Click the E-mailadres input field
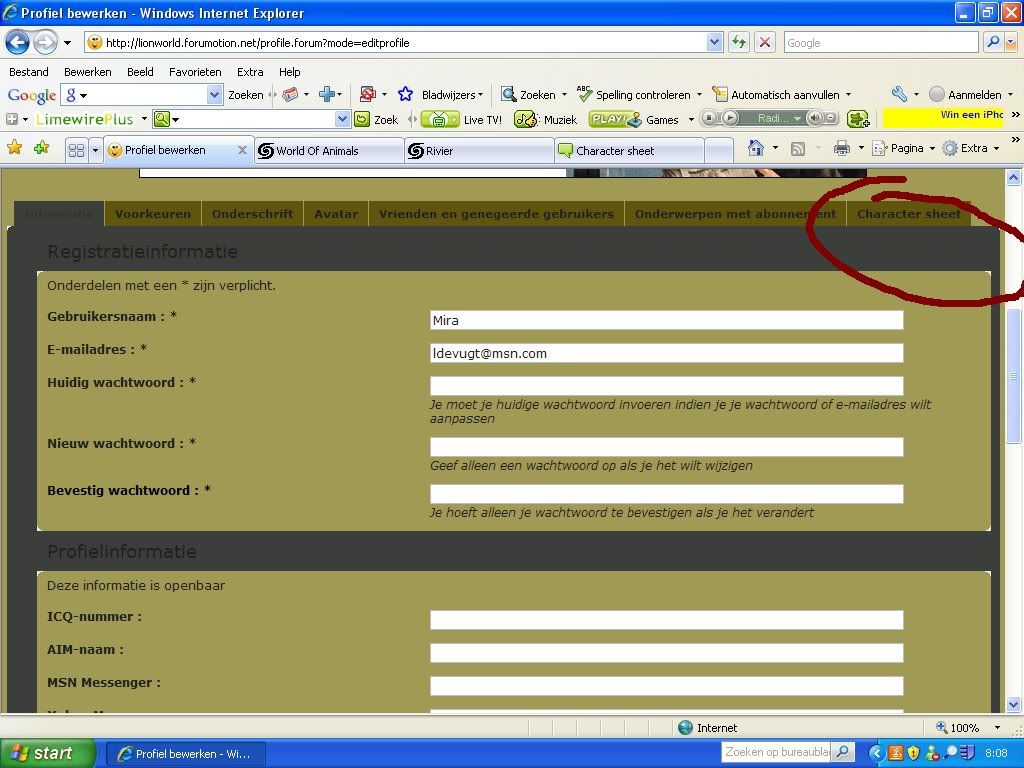 tap(666, 353)
